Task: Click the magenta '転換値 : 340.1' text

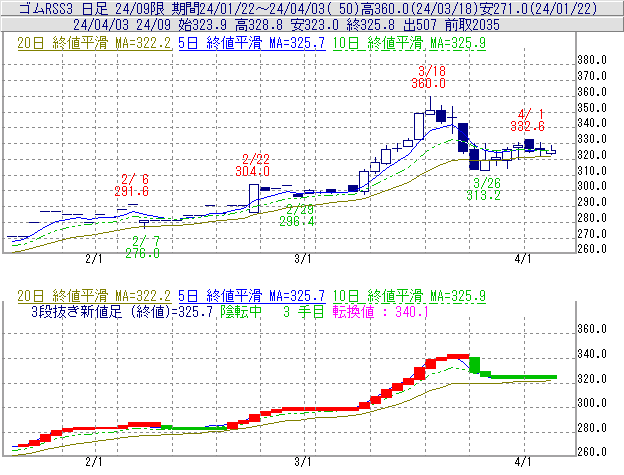Action: pyautogui.click(x=381, y=312)
